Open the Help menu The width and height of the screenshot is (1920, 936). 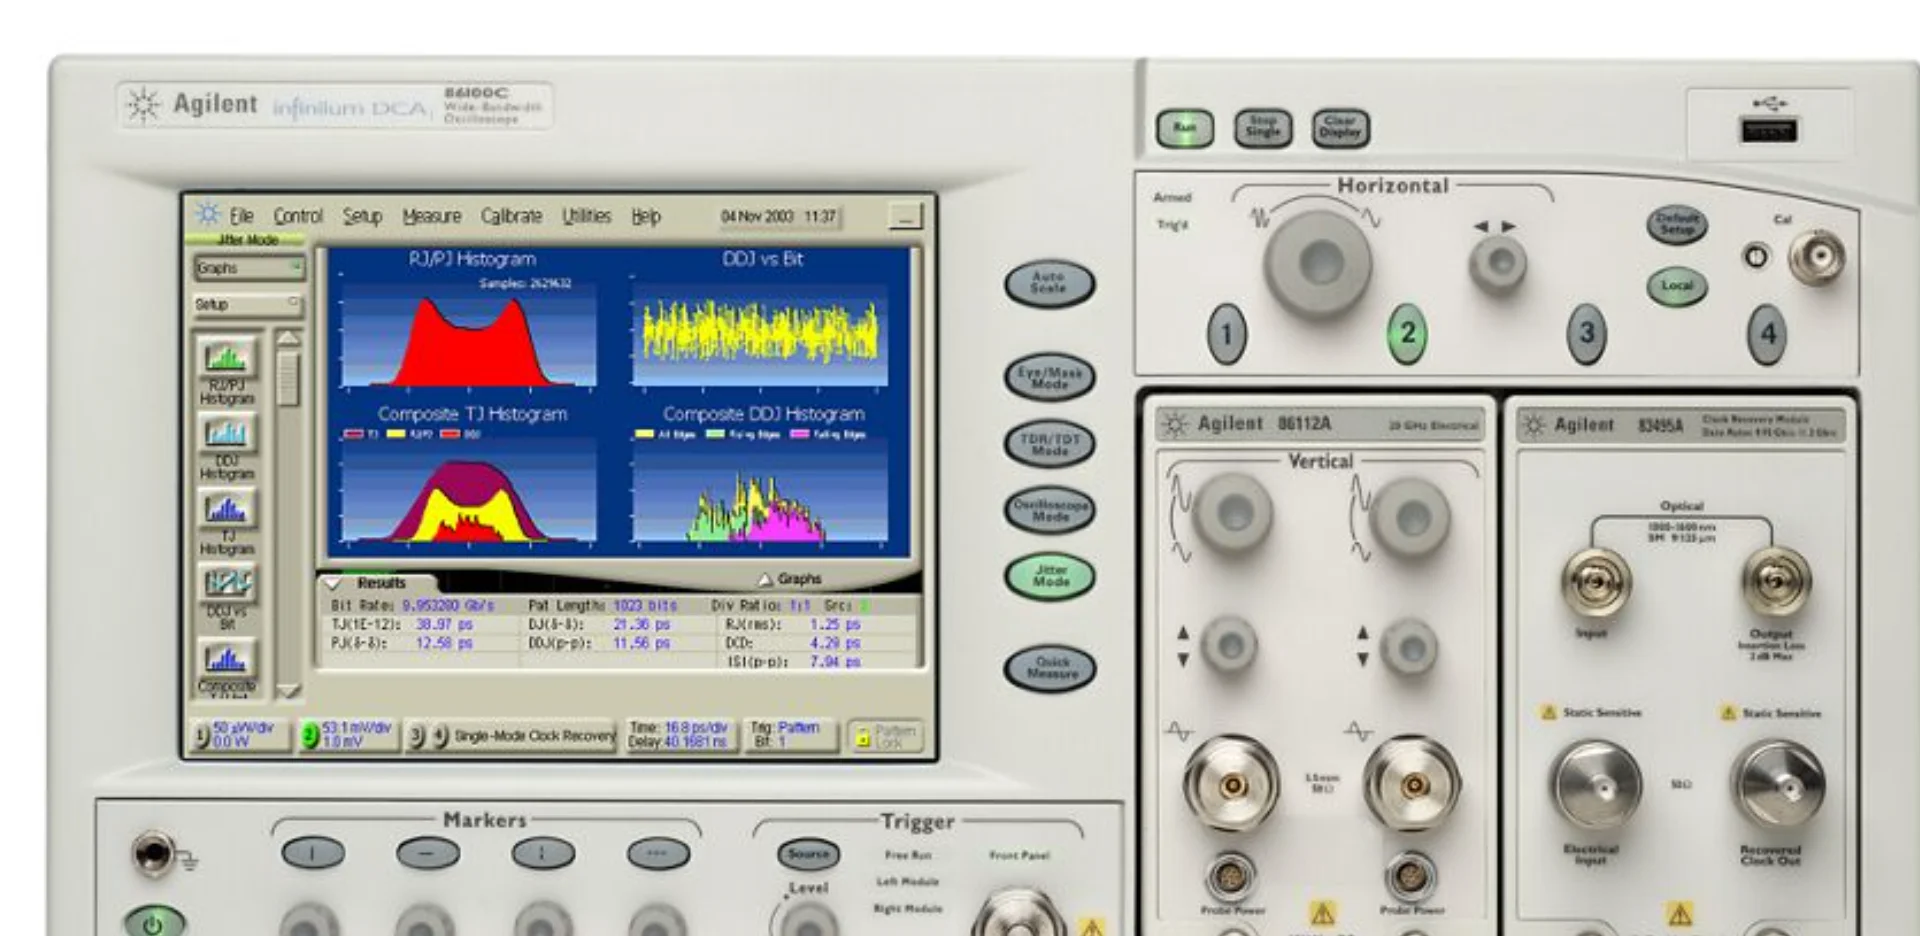(645, 216)
